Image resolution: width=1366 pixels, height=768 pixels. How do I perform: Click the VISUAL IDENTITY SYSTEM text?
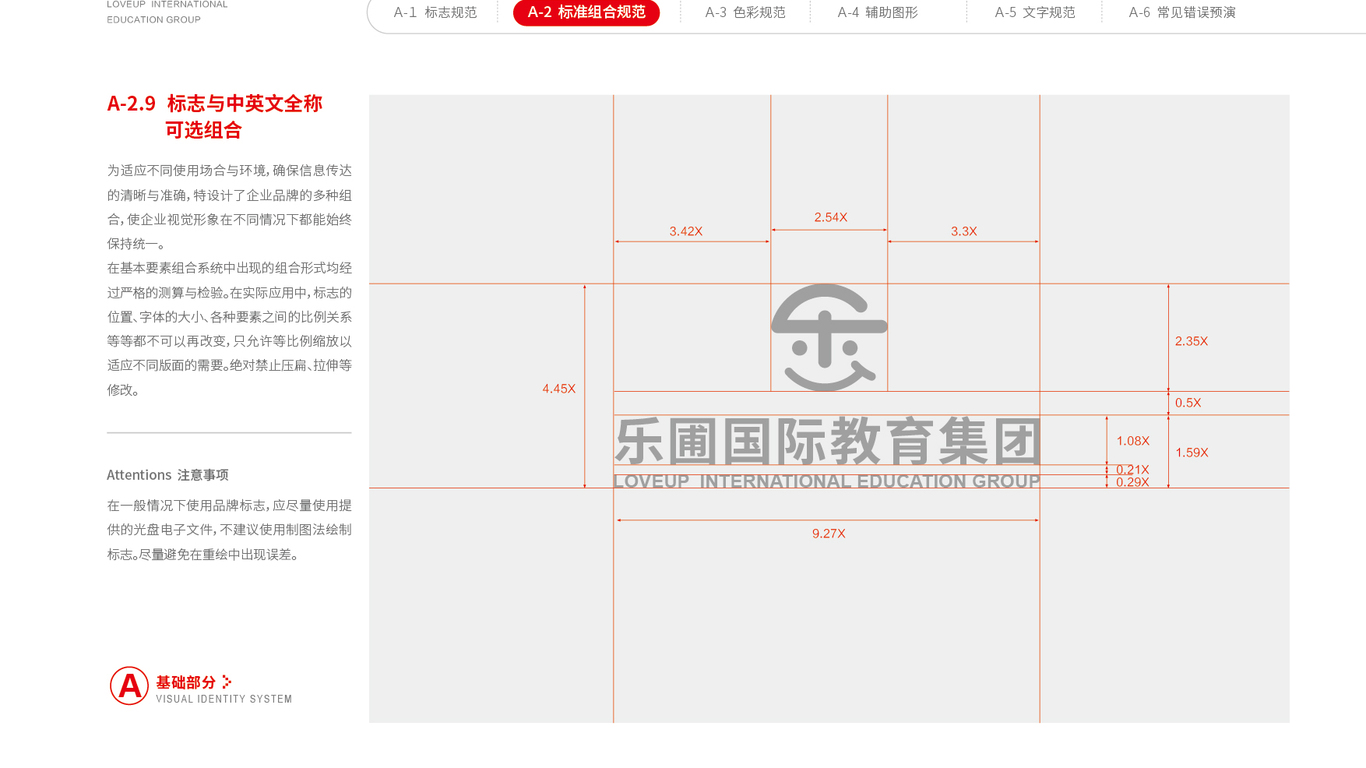pyautogui.click(x=224, y=699)
